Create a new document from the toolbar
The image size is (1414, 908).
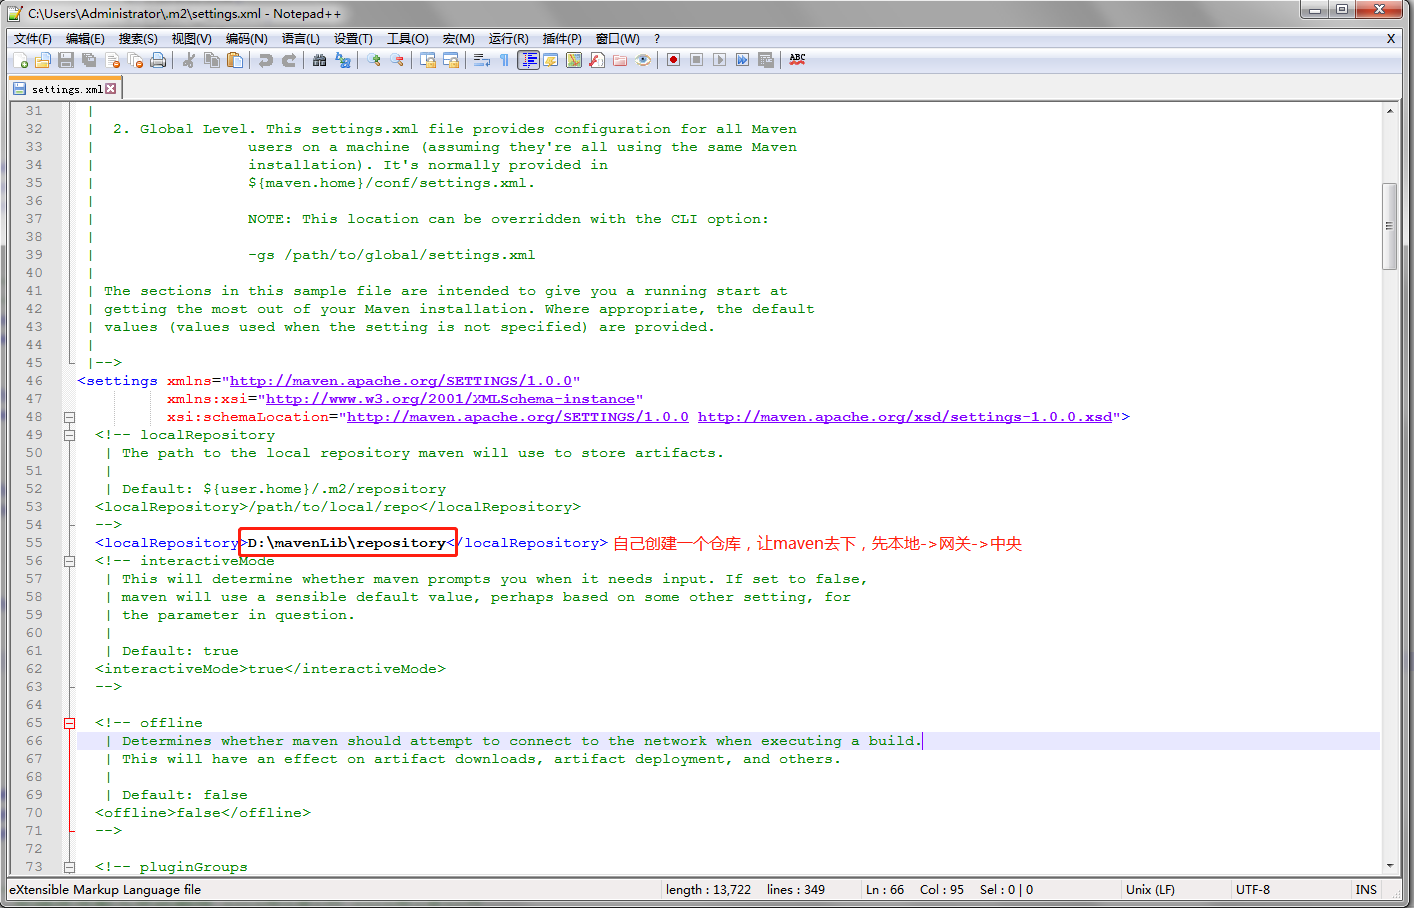tap(20, 60)
